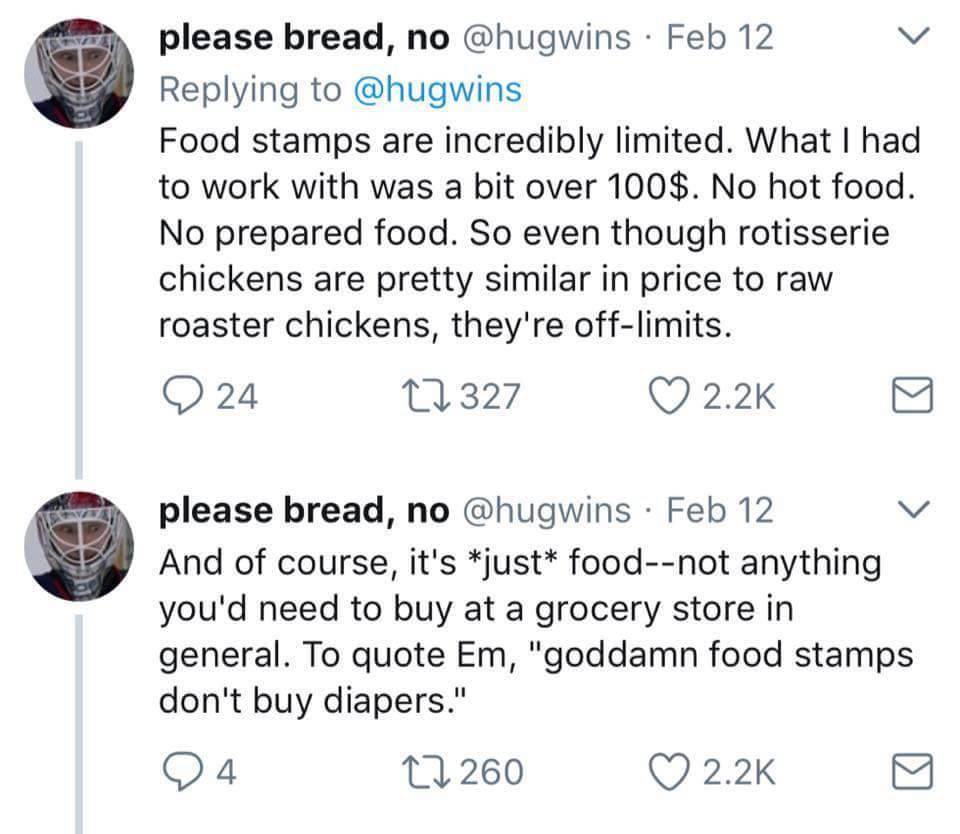This screenshot has width=960, height=834.
Task: Click 'please bread, no' name on second tweet
Action: click(x=305, y=510)
